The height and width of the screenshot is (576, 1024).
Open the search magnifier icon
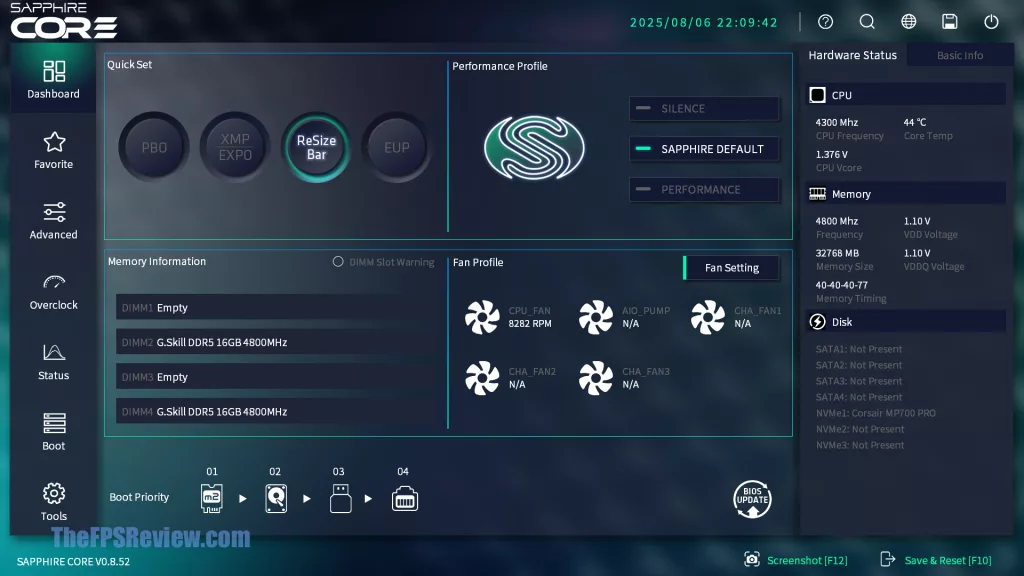[867, 22]
